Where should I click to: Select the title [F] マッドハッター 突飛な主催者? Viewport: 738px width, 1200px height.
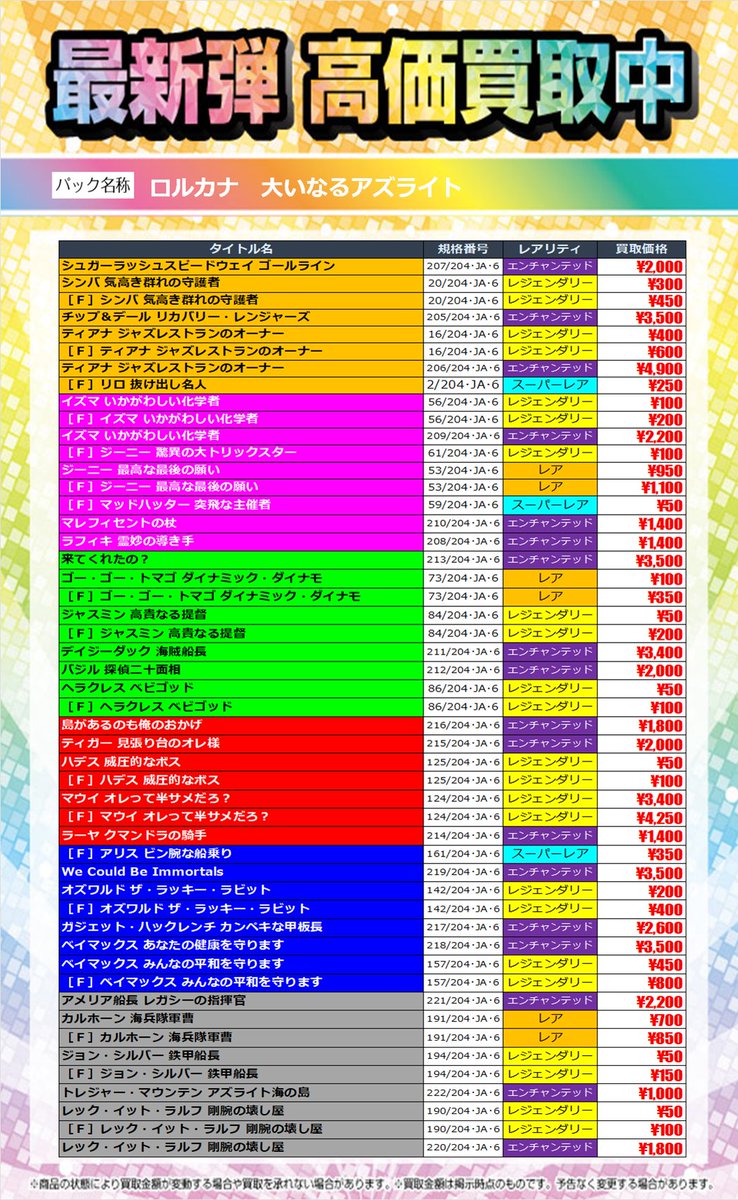coord(167,504)
